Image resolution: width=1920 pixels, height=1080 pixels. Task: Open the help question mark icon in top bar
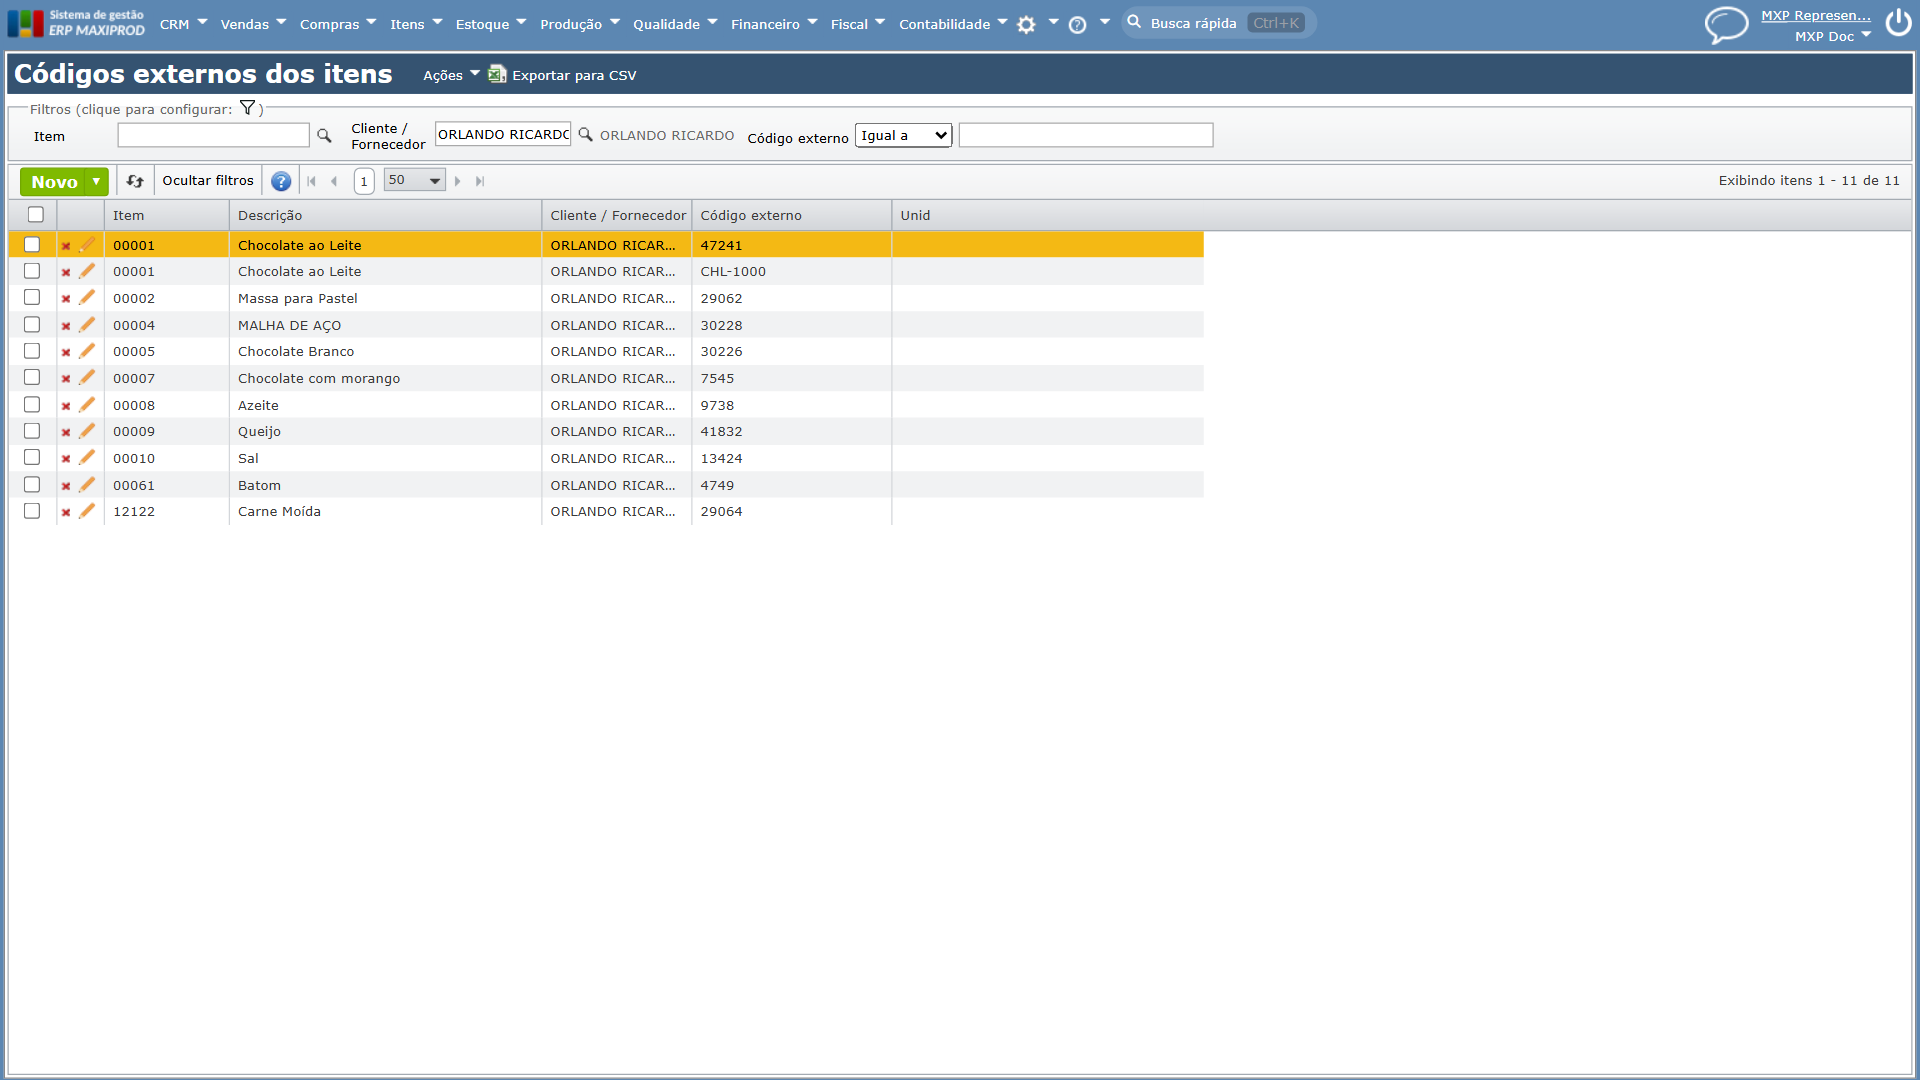click(x=1077, y=25)
